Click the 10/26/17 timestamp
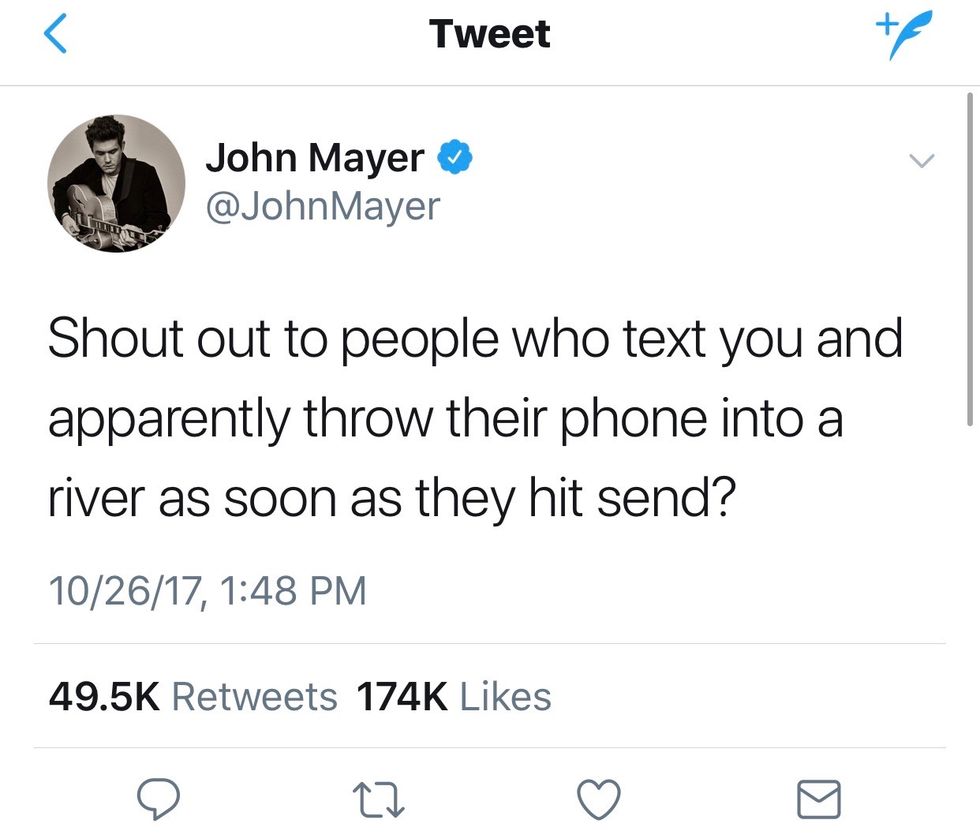The image size is (980, 839). 125,591
